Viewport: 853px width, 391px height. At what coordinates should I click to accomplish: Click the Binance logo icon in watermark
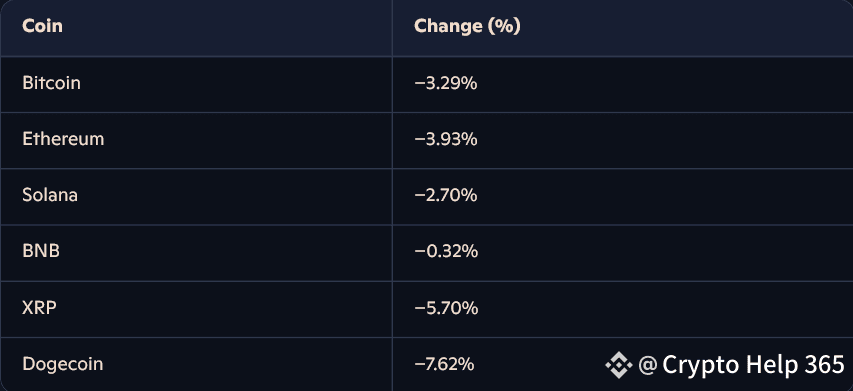[619, 365]
